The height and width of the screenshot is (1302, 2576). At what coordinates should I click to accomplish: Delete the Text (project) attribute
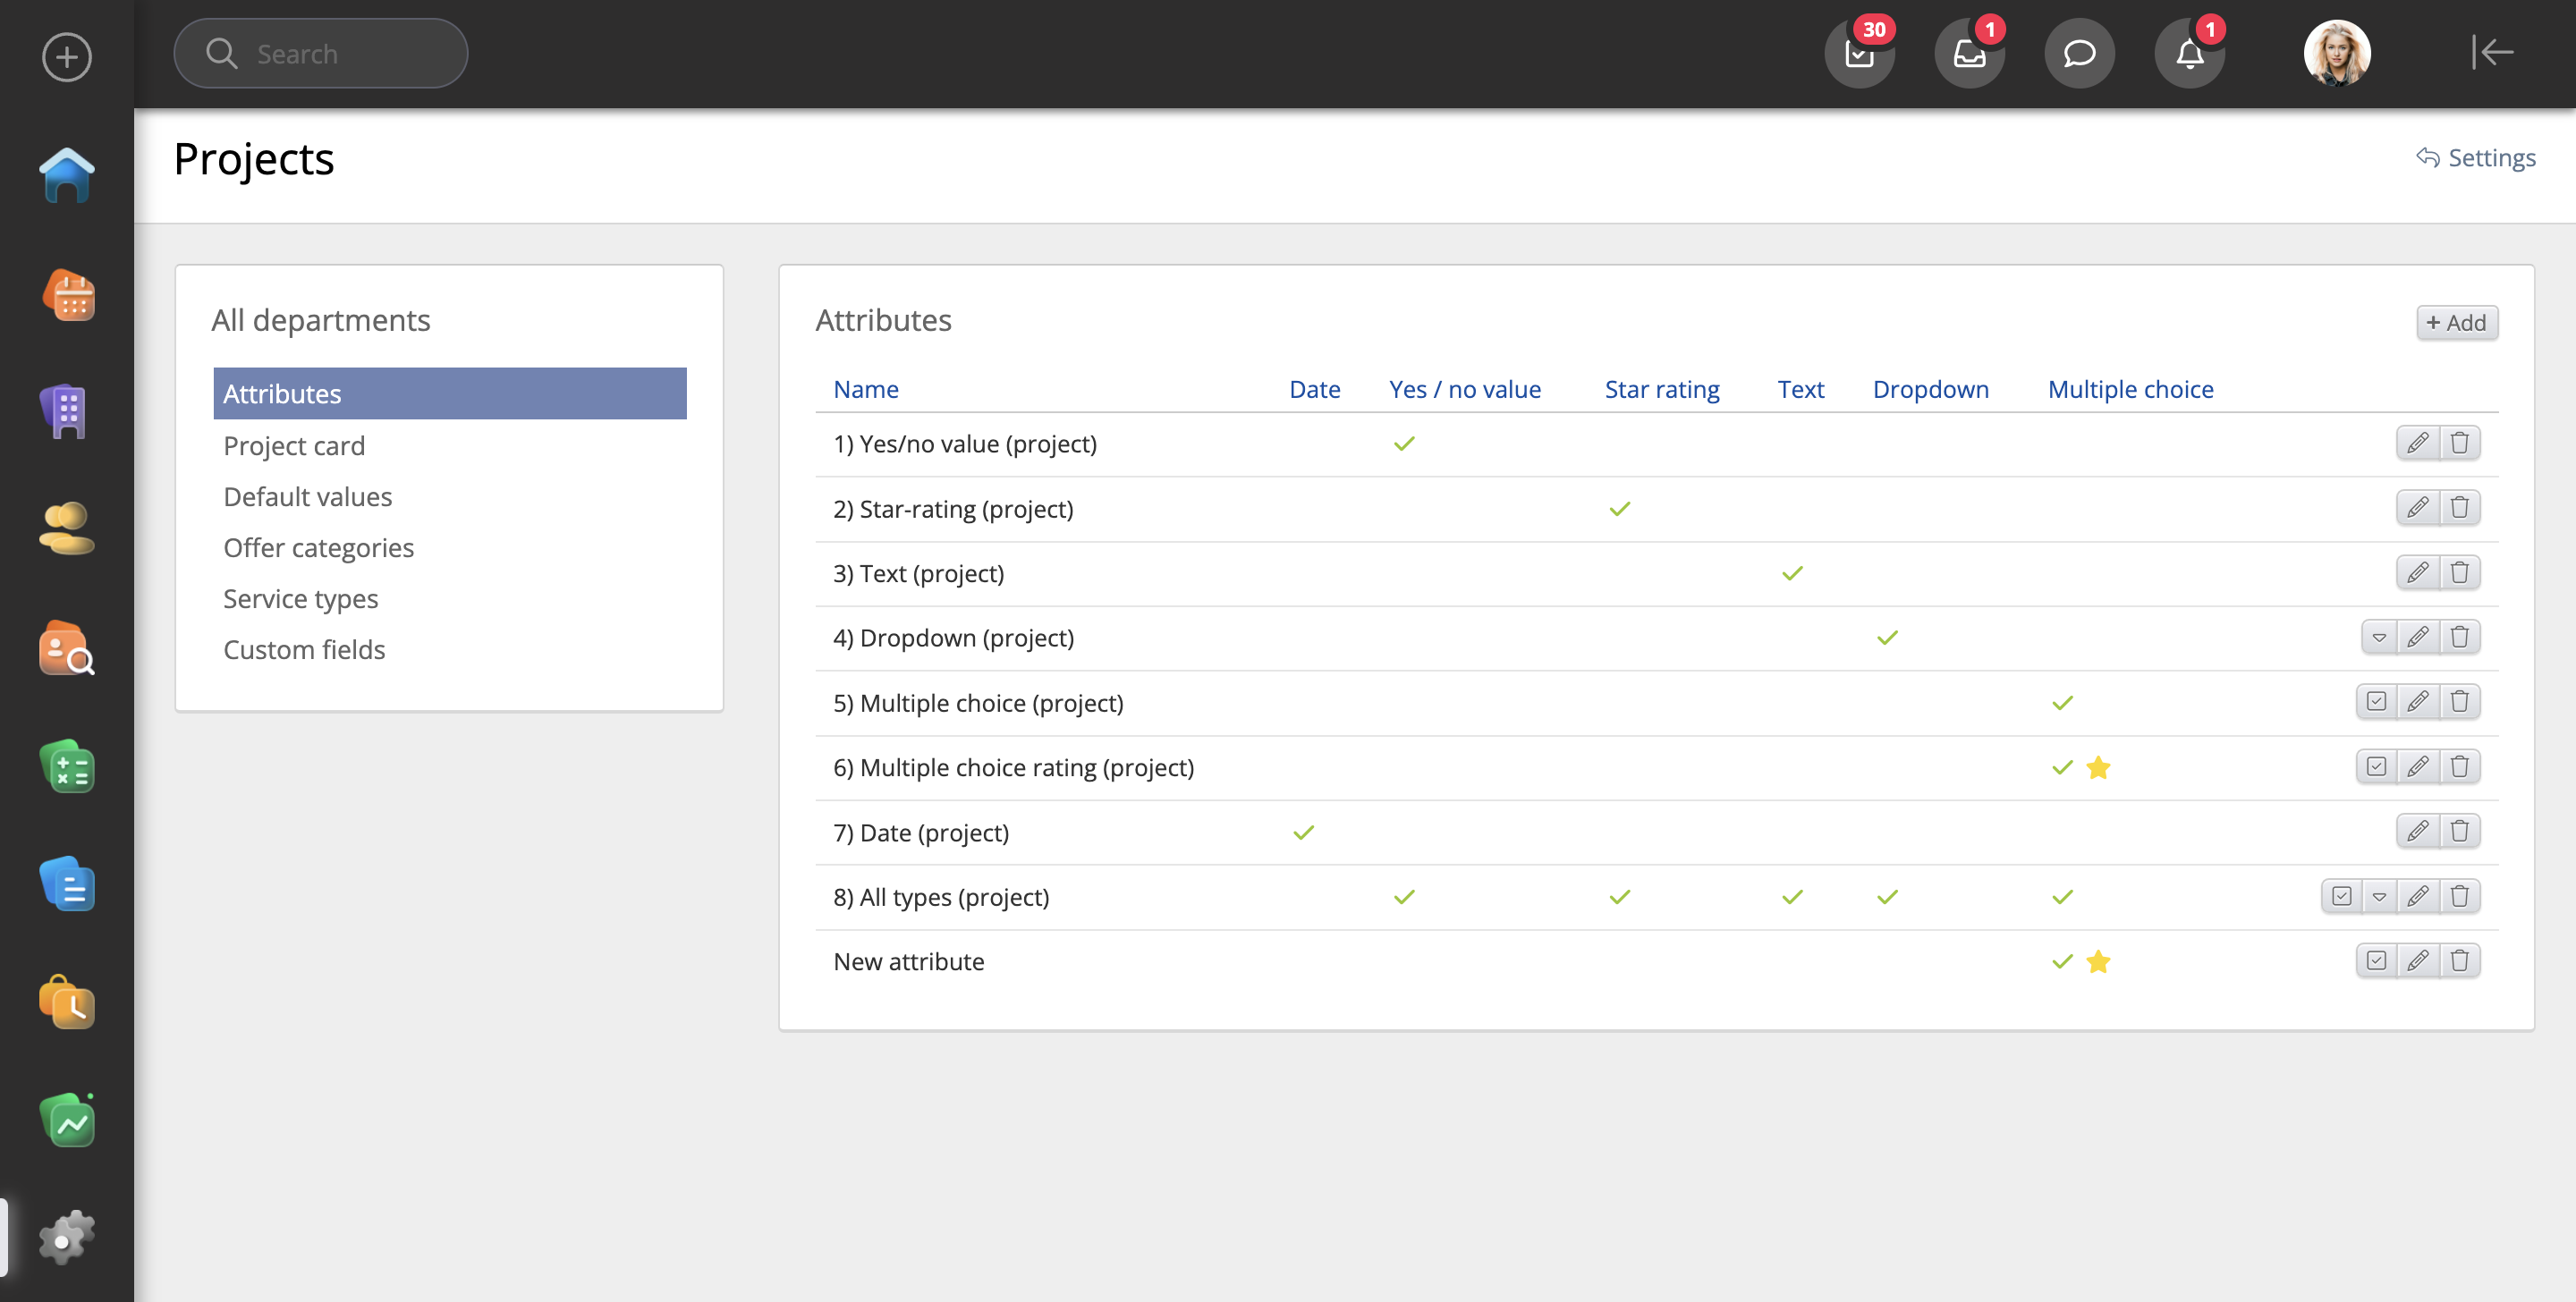tap(2459, 572)
